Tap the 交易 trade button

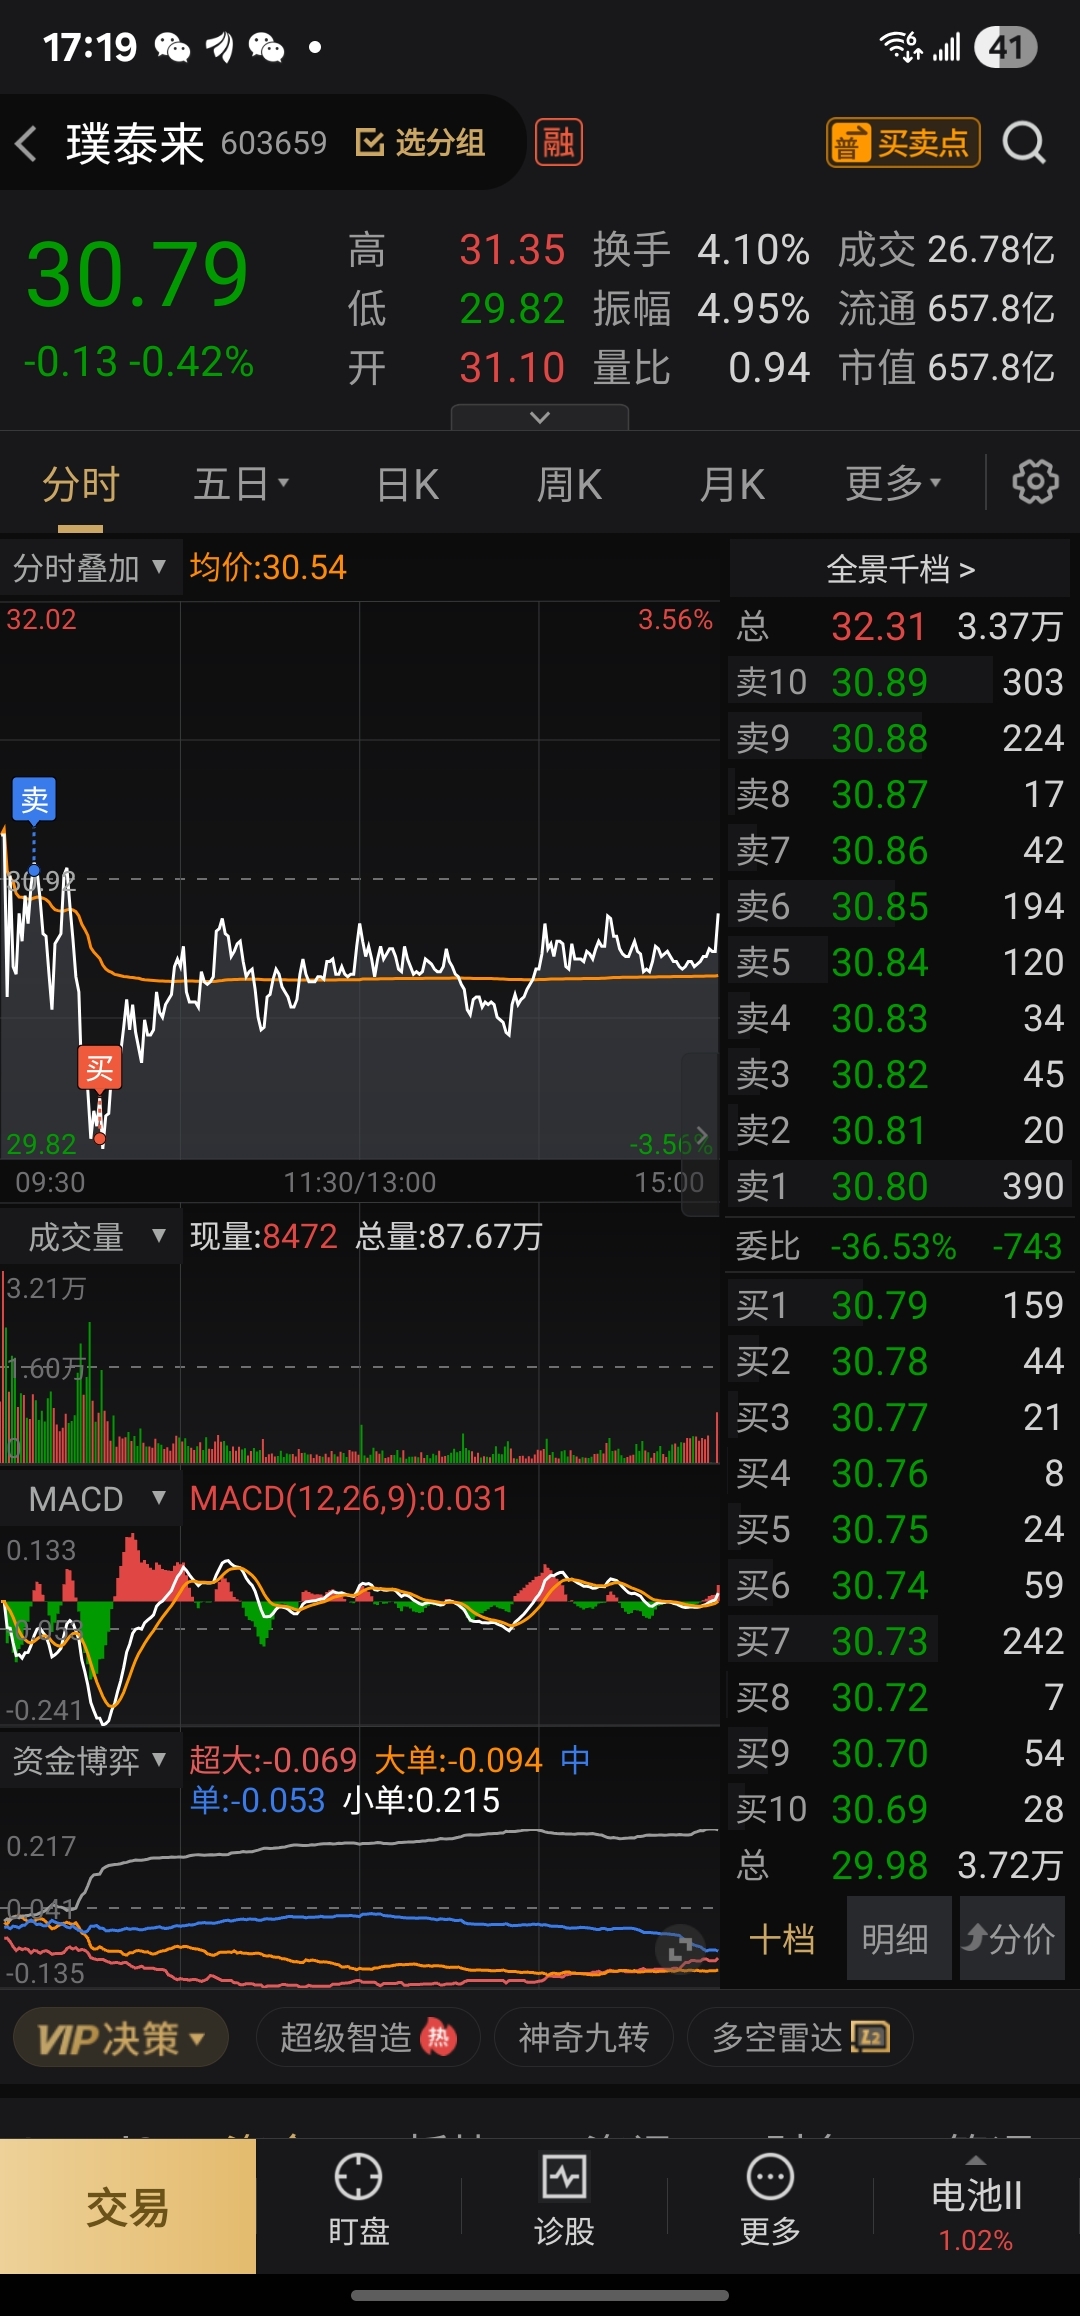click(128, 2207)
